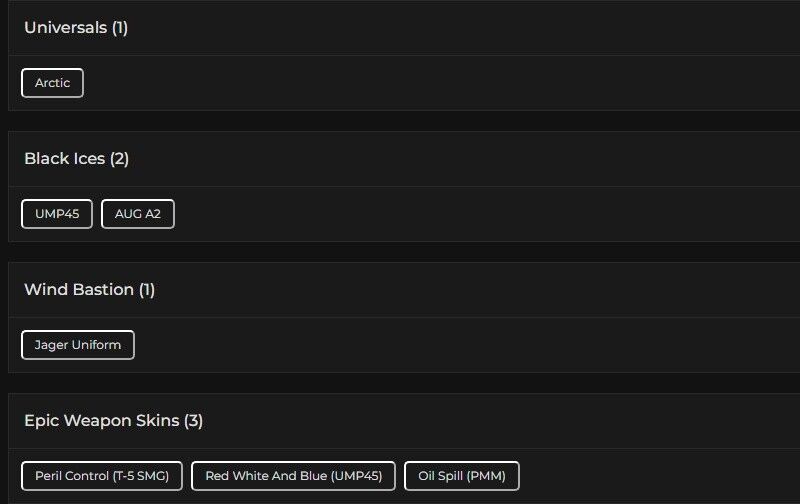Click the Epic Weapon Skins count (3)
The width and height of the screenshot is (800, 504).
[x=194, y=421]
